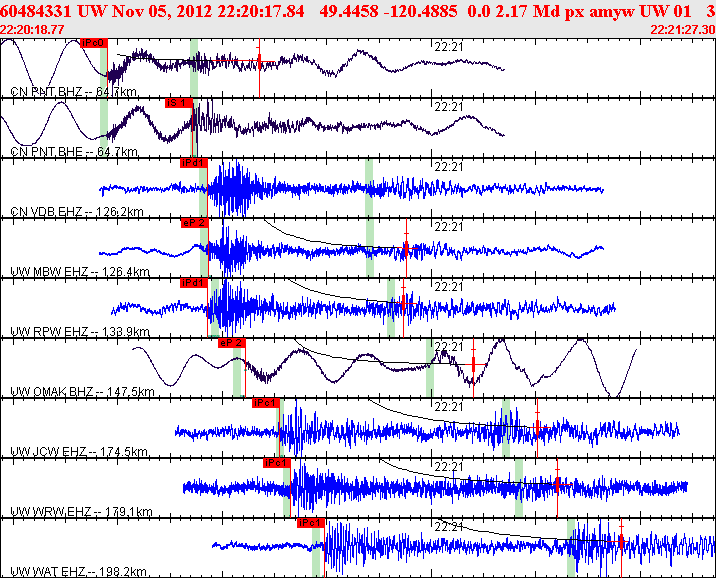Click the iPd1 pick flag on RPW trace

(194, 283)
